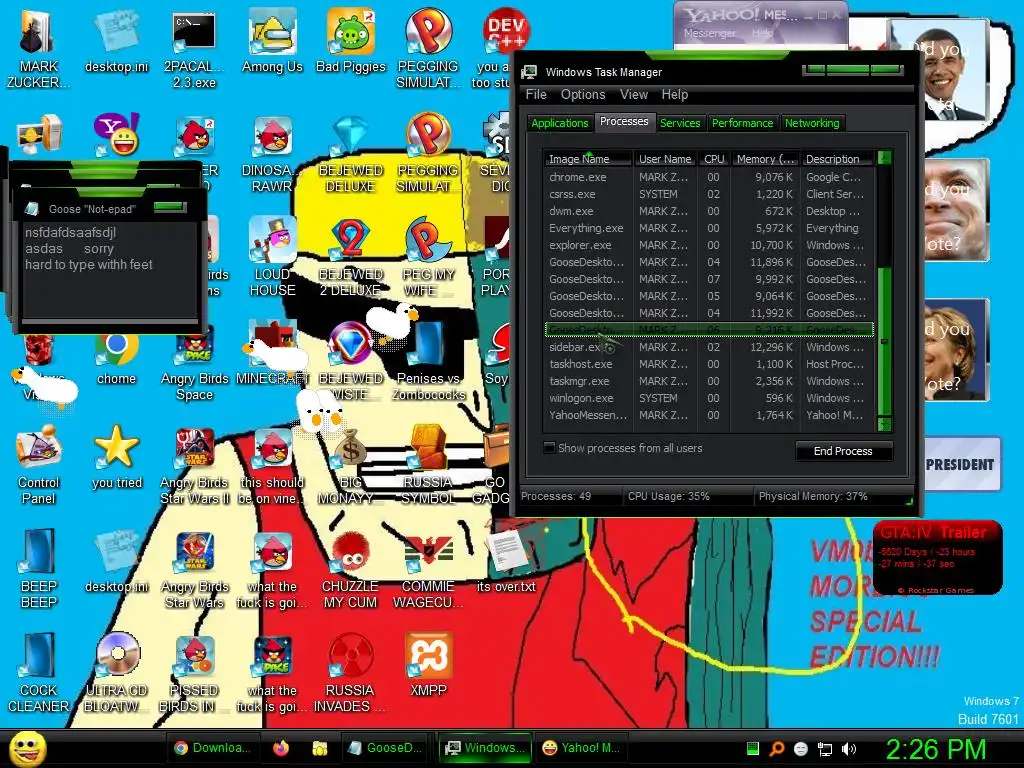Switch to the Performance tab
This screenshot has width=1024, height=768.
coord(743,123)
